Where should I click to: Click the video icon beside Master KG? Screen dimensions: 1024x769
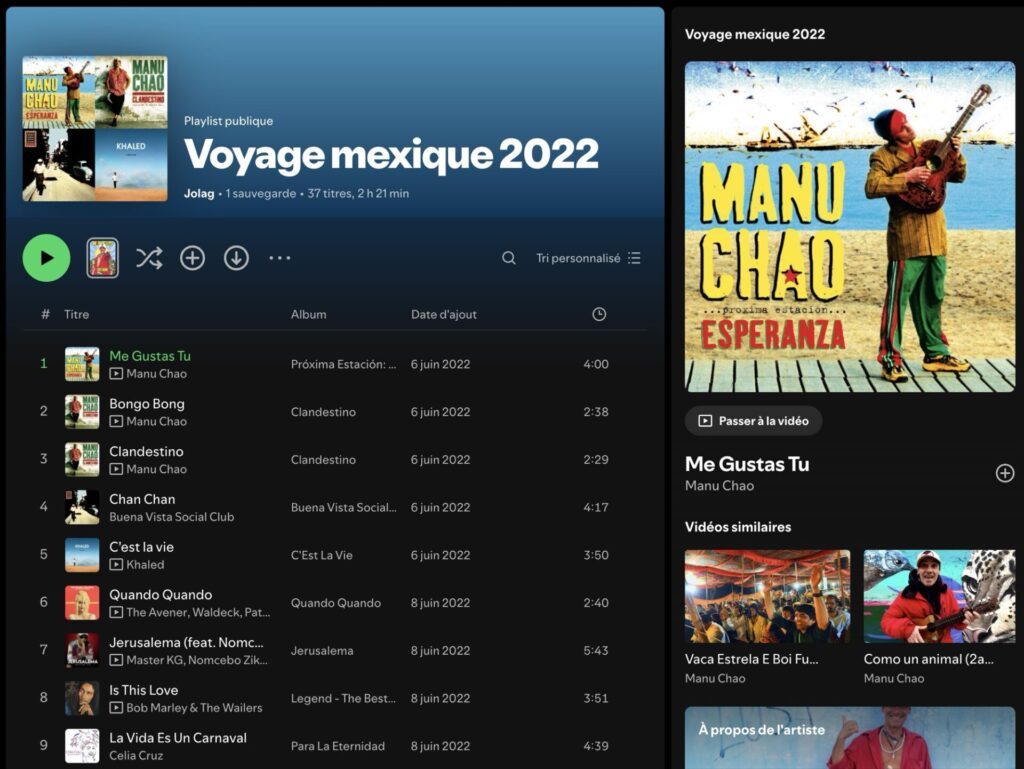[x=116, y=660]
